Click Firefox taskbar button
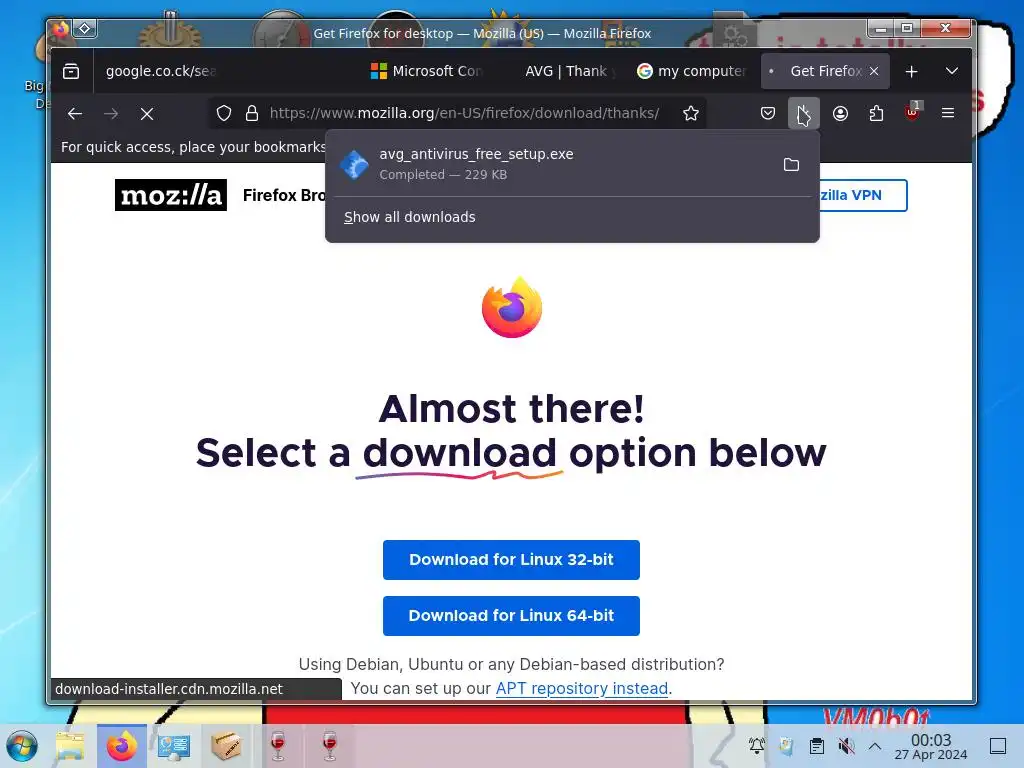Screen dimensions: 1024x768 pyautogui.click(x=121, y=746)
